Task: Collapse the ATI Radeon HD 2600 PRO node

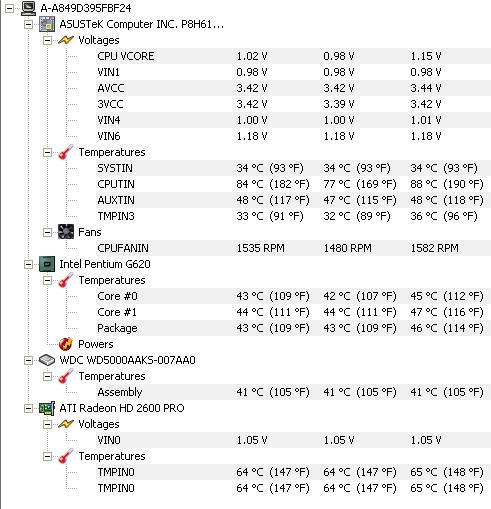Action: [x=29, y=408]
